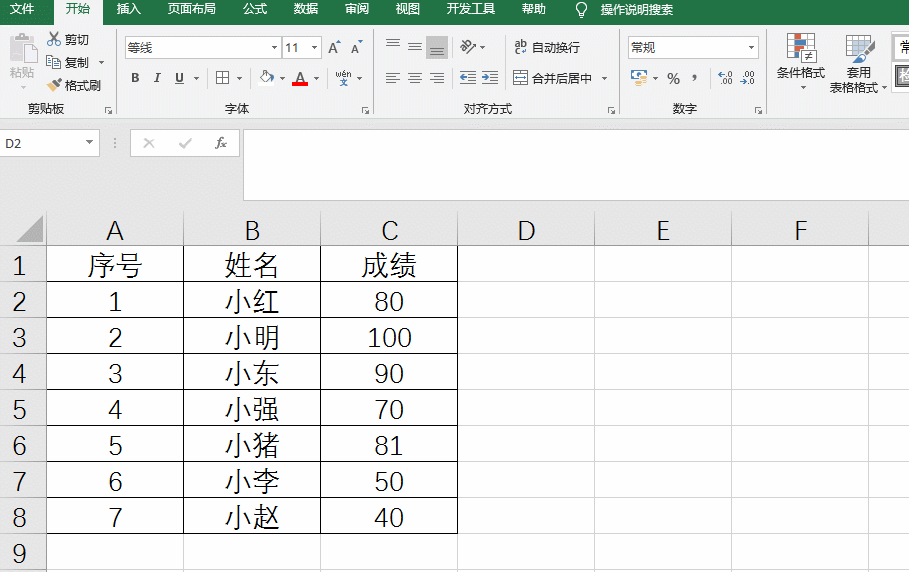
Task: Click the formula bar confirm checkmark
Action: pyautogui.click(x=185, y=143)
